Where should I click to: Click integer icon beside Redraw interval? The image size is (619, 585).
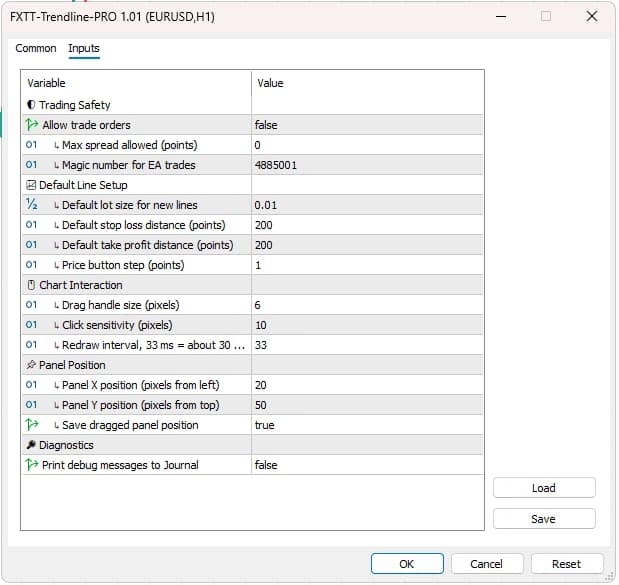point(31,345)
